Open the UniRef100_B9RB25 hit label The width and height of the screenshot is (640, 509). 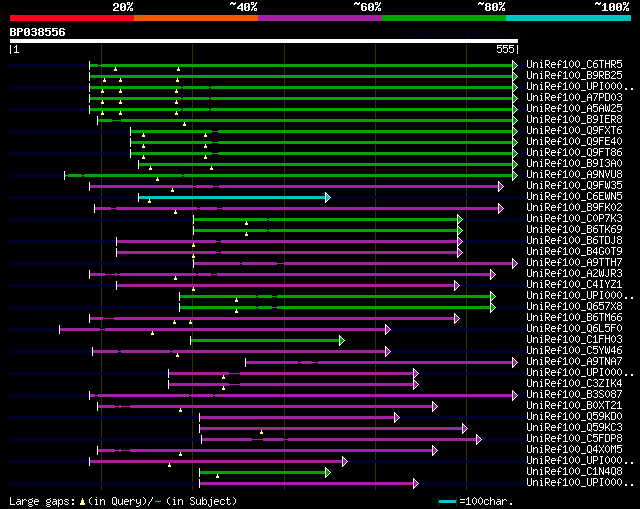coord(574,76)
